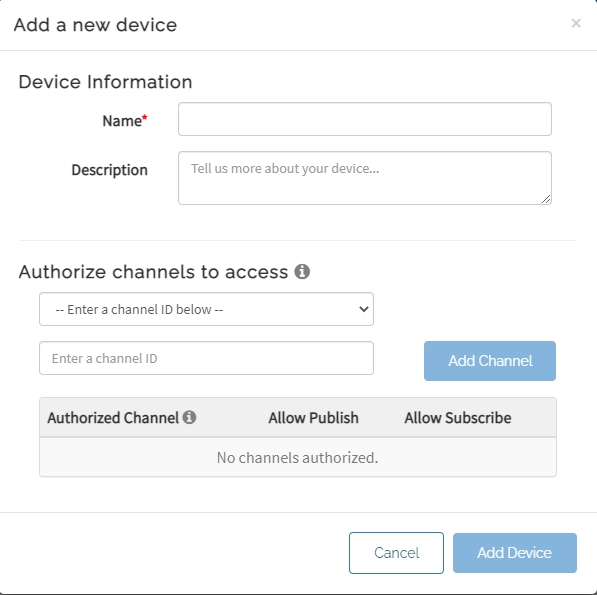Click the Authorized Channel column header

113,418
